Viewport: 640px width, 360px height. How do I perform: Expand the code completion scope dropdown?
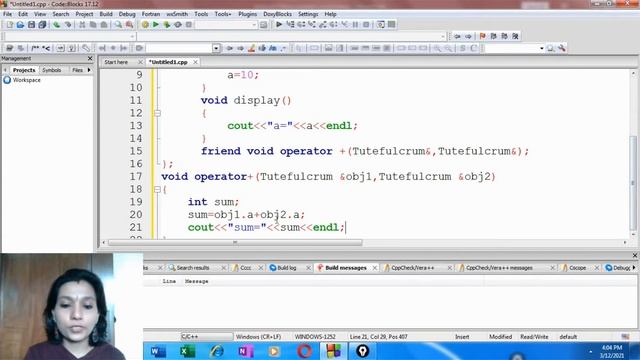132,36
